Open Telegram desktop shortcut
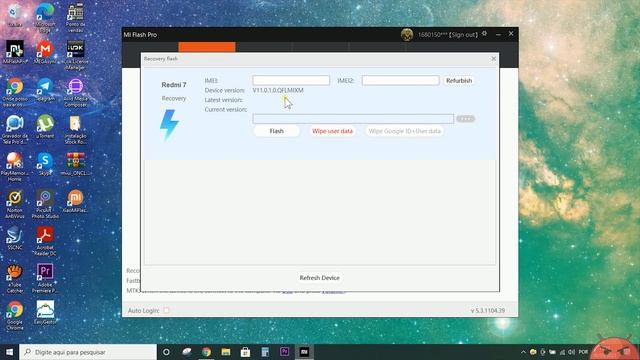 (x=45, y=89)
